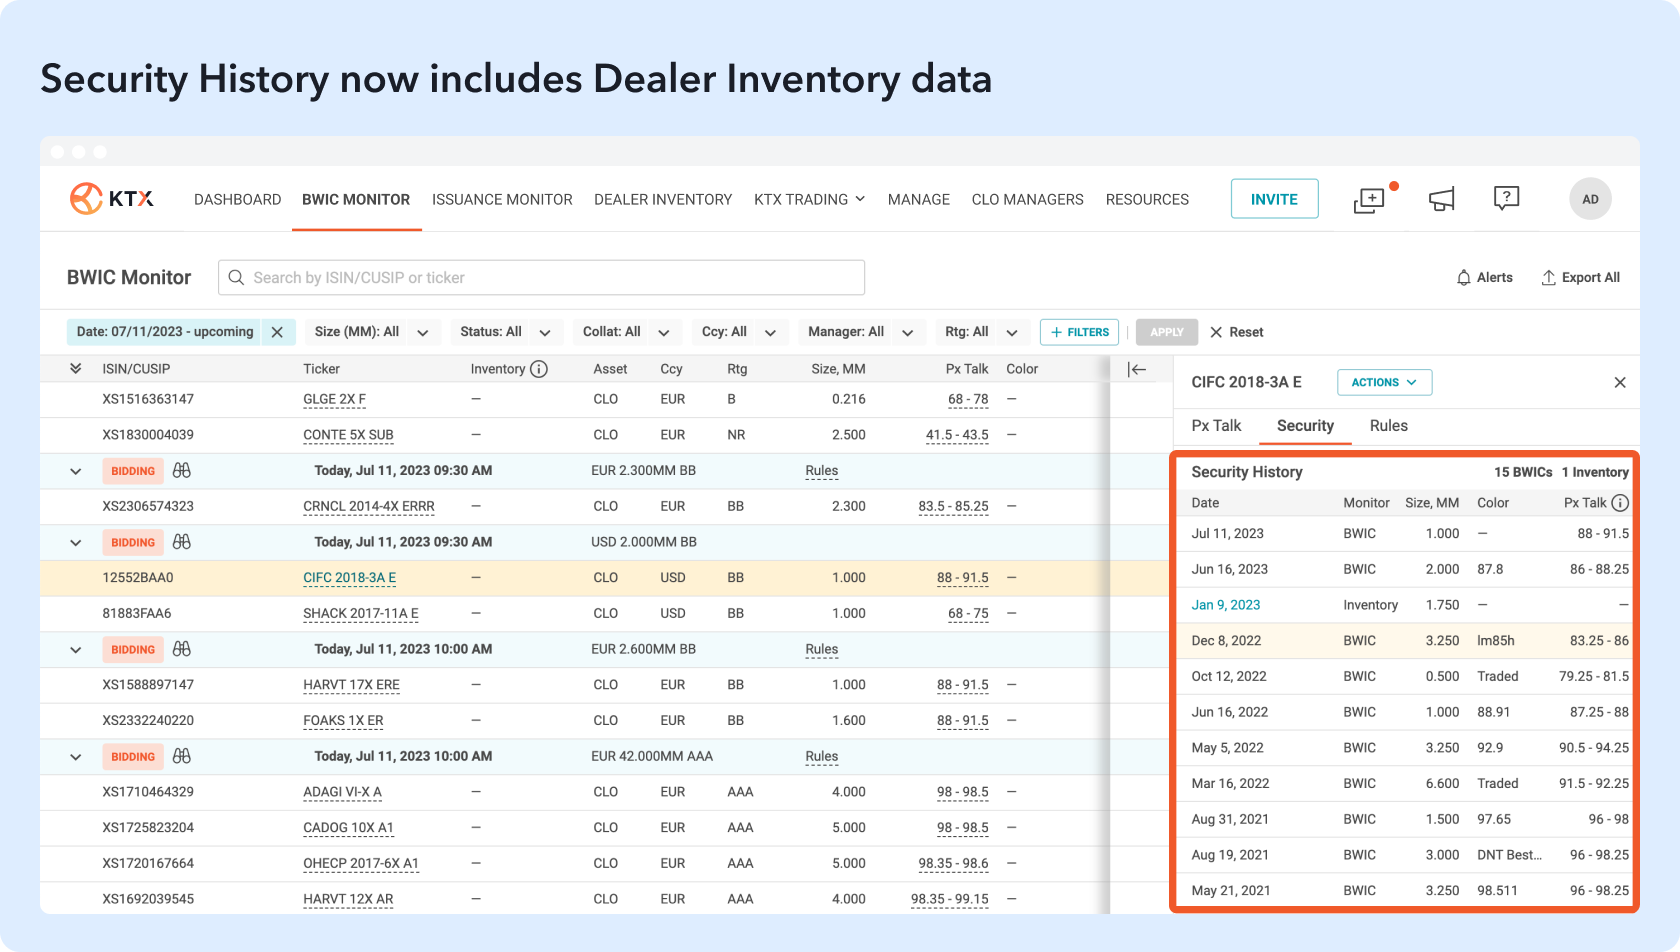Click the Export All upload icon
1680x952 pixels.
[x=1548, y=278]
